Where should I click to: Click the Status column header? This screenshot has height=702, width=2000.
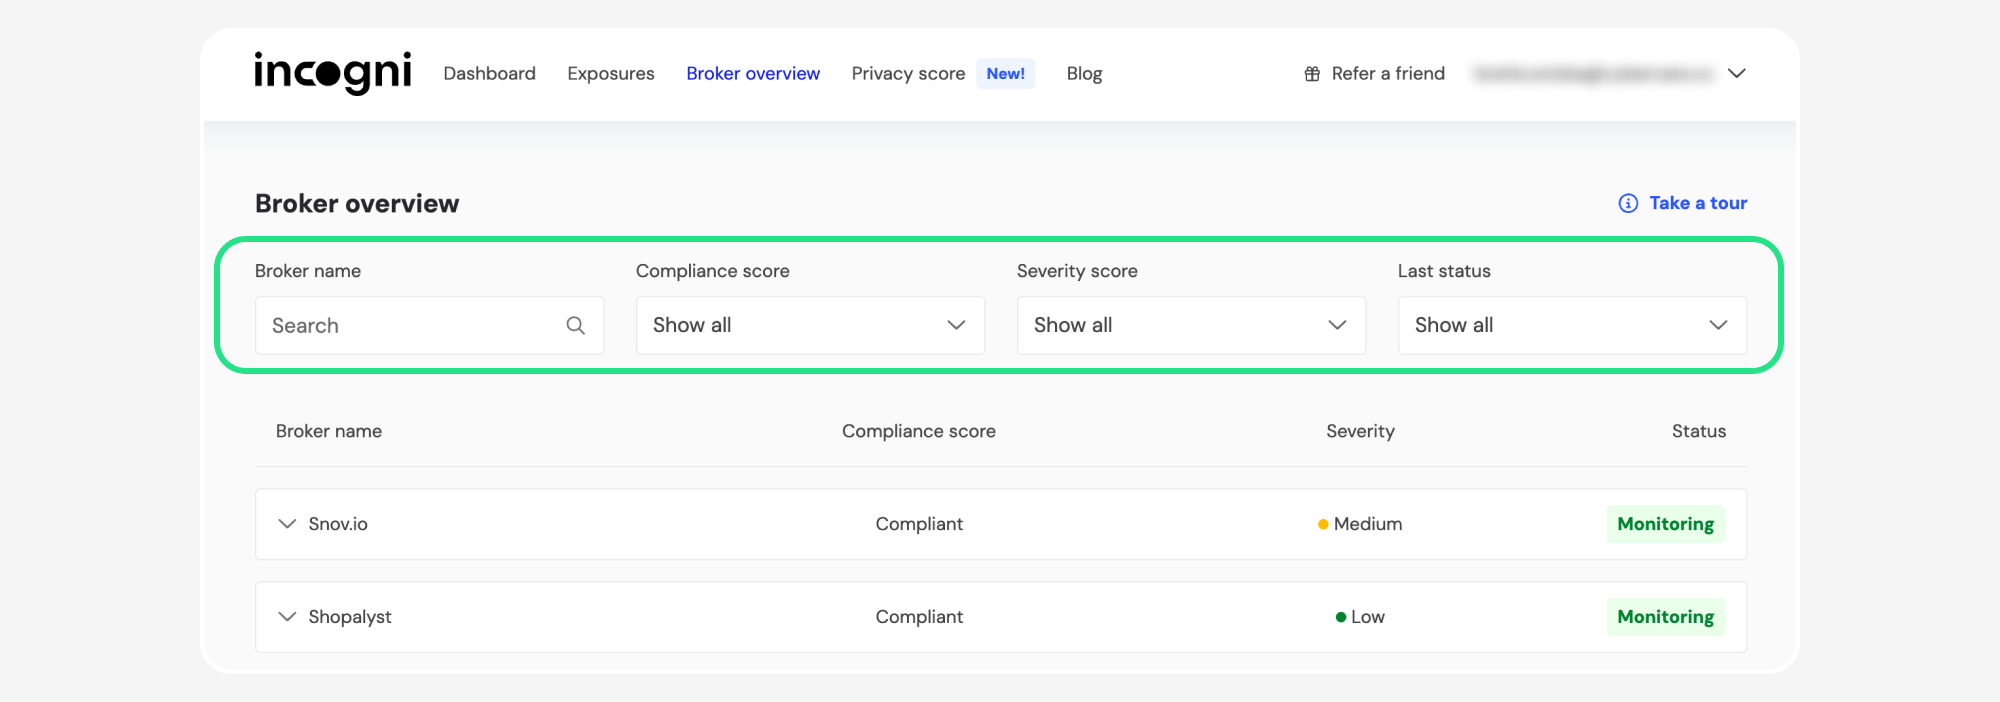[x=1698, y=431]
